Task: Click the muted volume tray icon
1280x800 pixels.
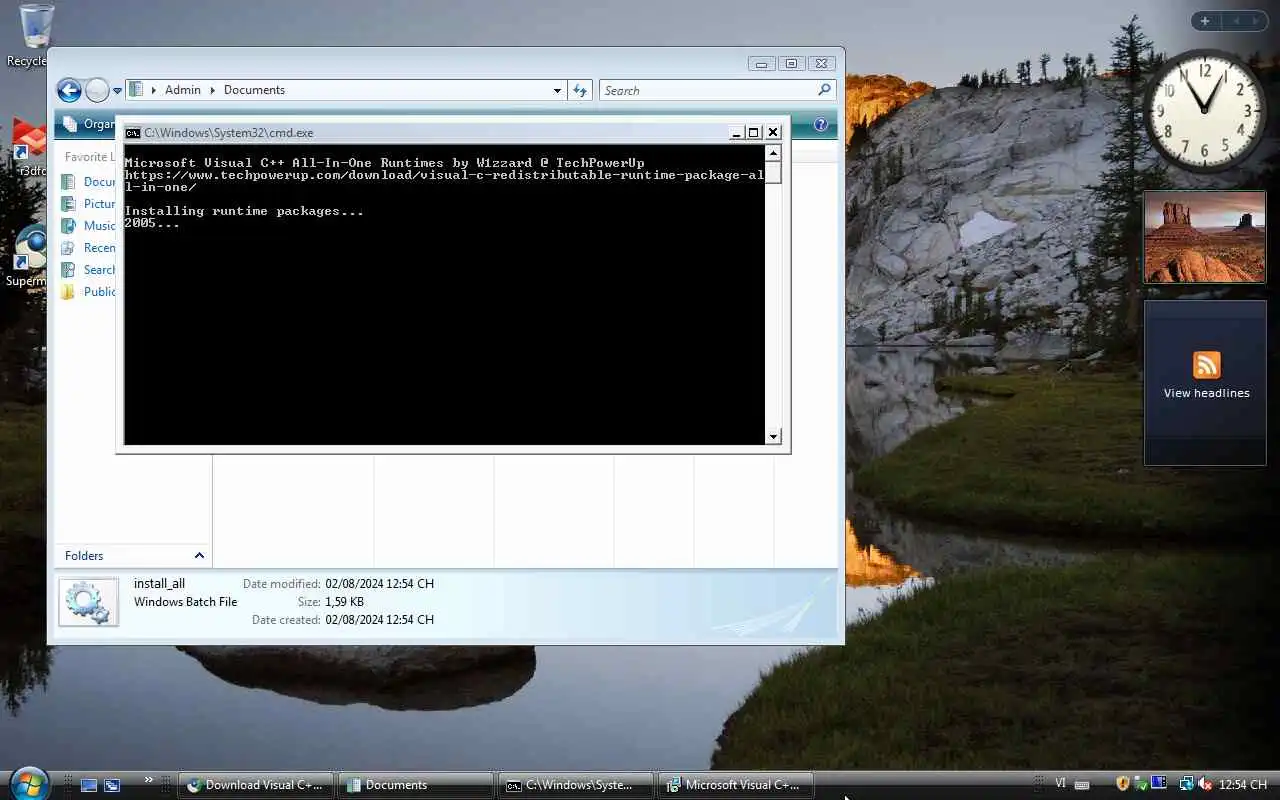Action: [x=1205, y=784]
